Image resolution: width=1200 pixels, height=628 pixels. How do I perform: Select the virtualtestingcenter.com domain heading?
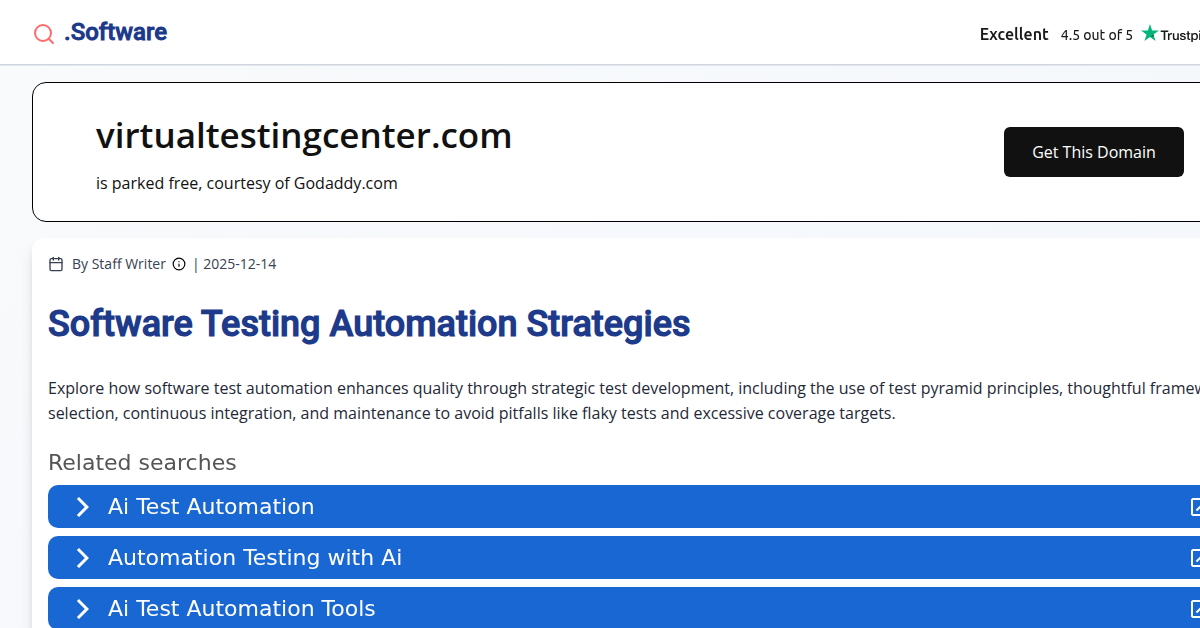(303, 136)
